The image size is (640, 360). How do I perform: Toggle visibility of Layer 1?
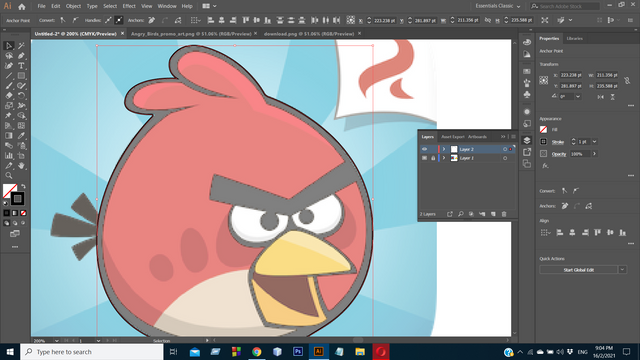[424, 158]
